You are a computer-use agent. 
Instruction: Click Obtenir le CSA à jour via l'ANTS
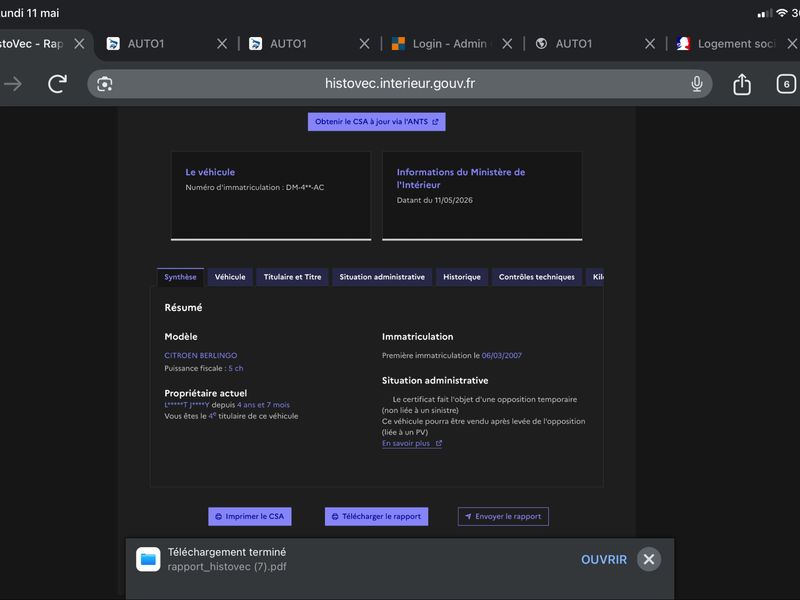(377, 122)
